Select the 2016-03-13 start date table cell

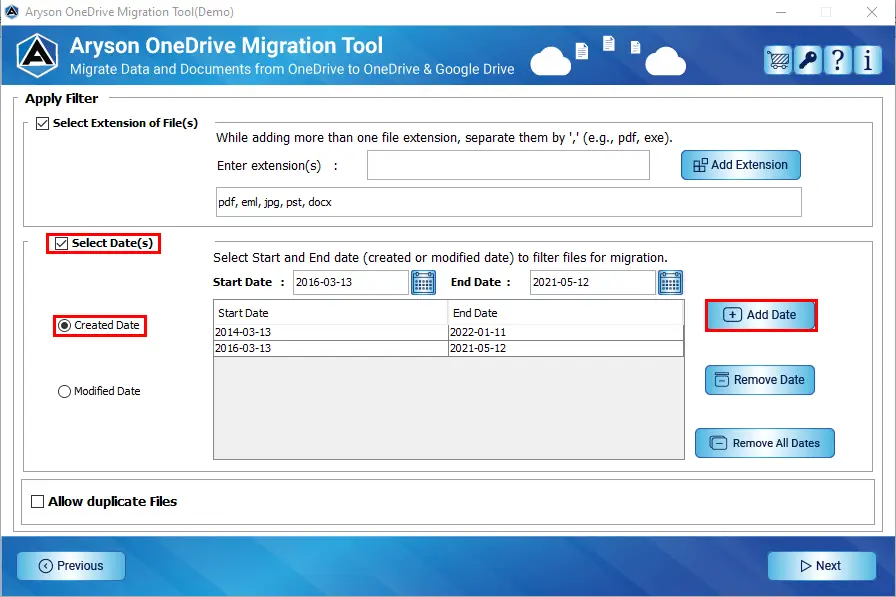[331, 348]
